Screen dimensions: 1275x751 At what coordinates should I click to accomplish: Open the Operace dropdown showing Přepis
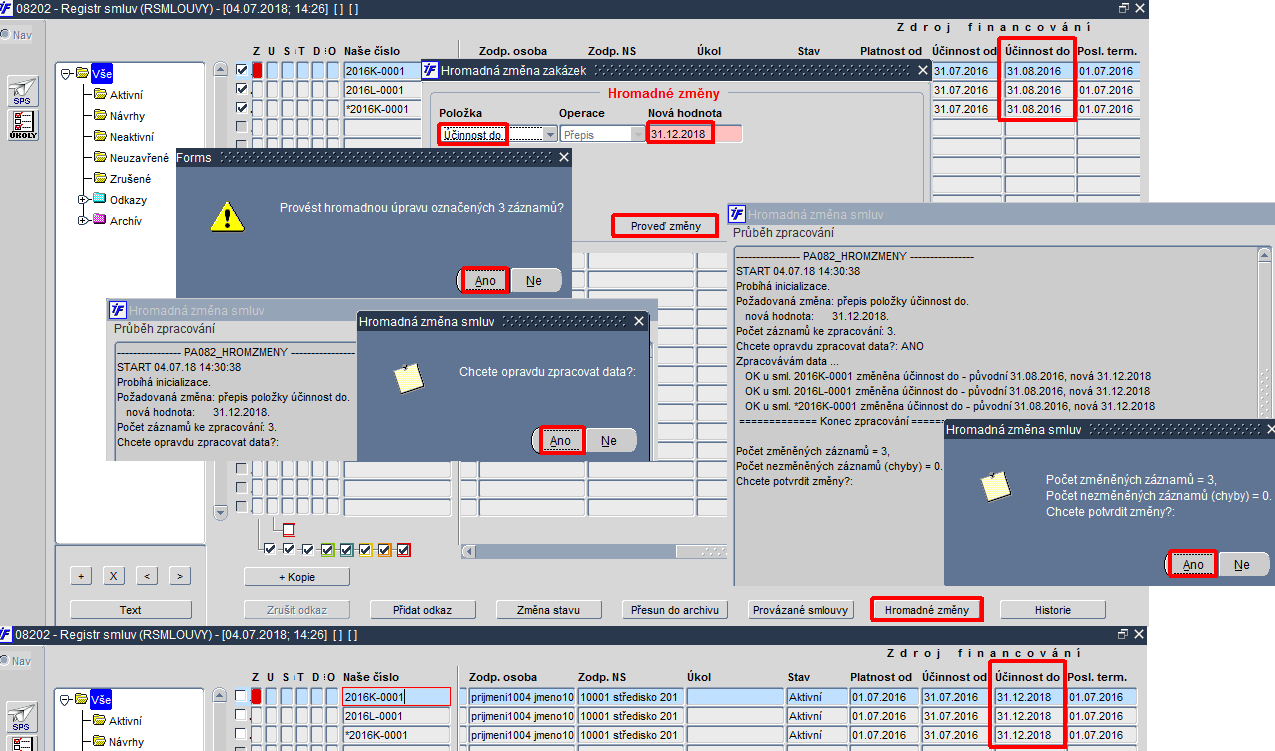[x=637, y=134]
